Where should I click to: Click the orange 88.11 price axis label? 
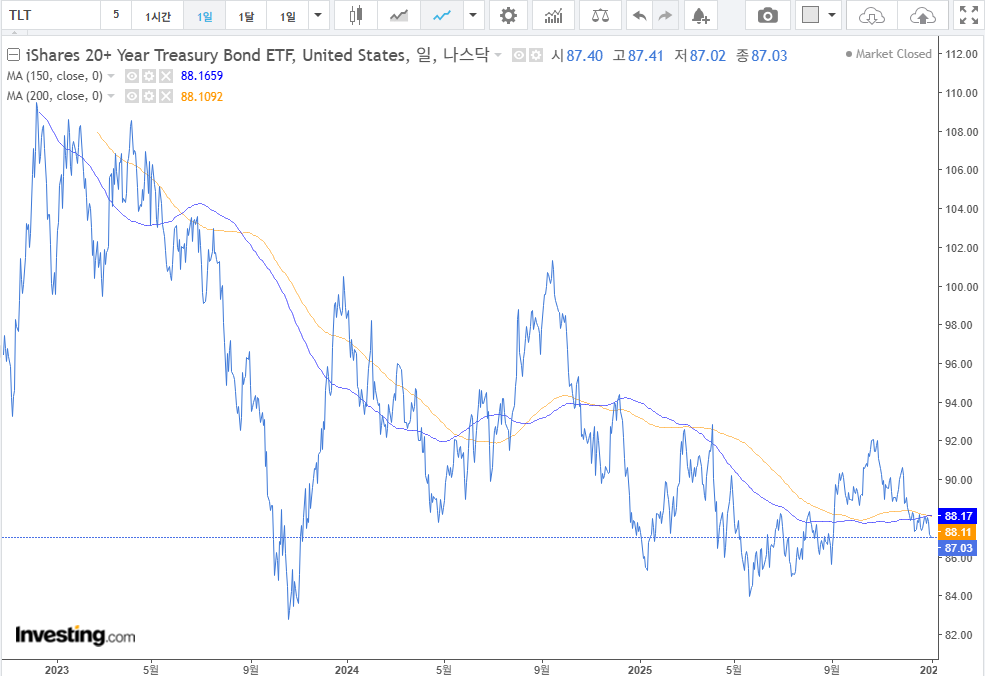[958, 532]
